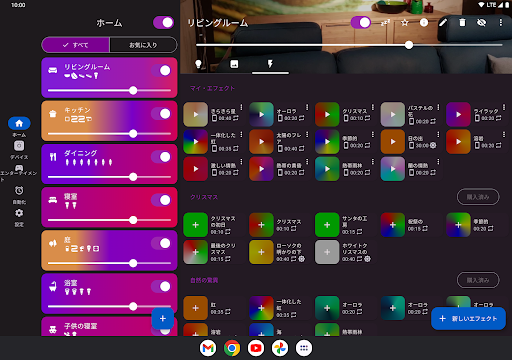Edit リビングルーム with the pencil icon
Viewport: 512px width, 360px height.
coord(443,23)
